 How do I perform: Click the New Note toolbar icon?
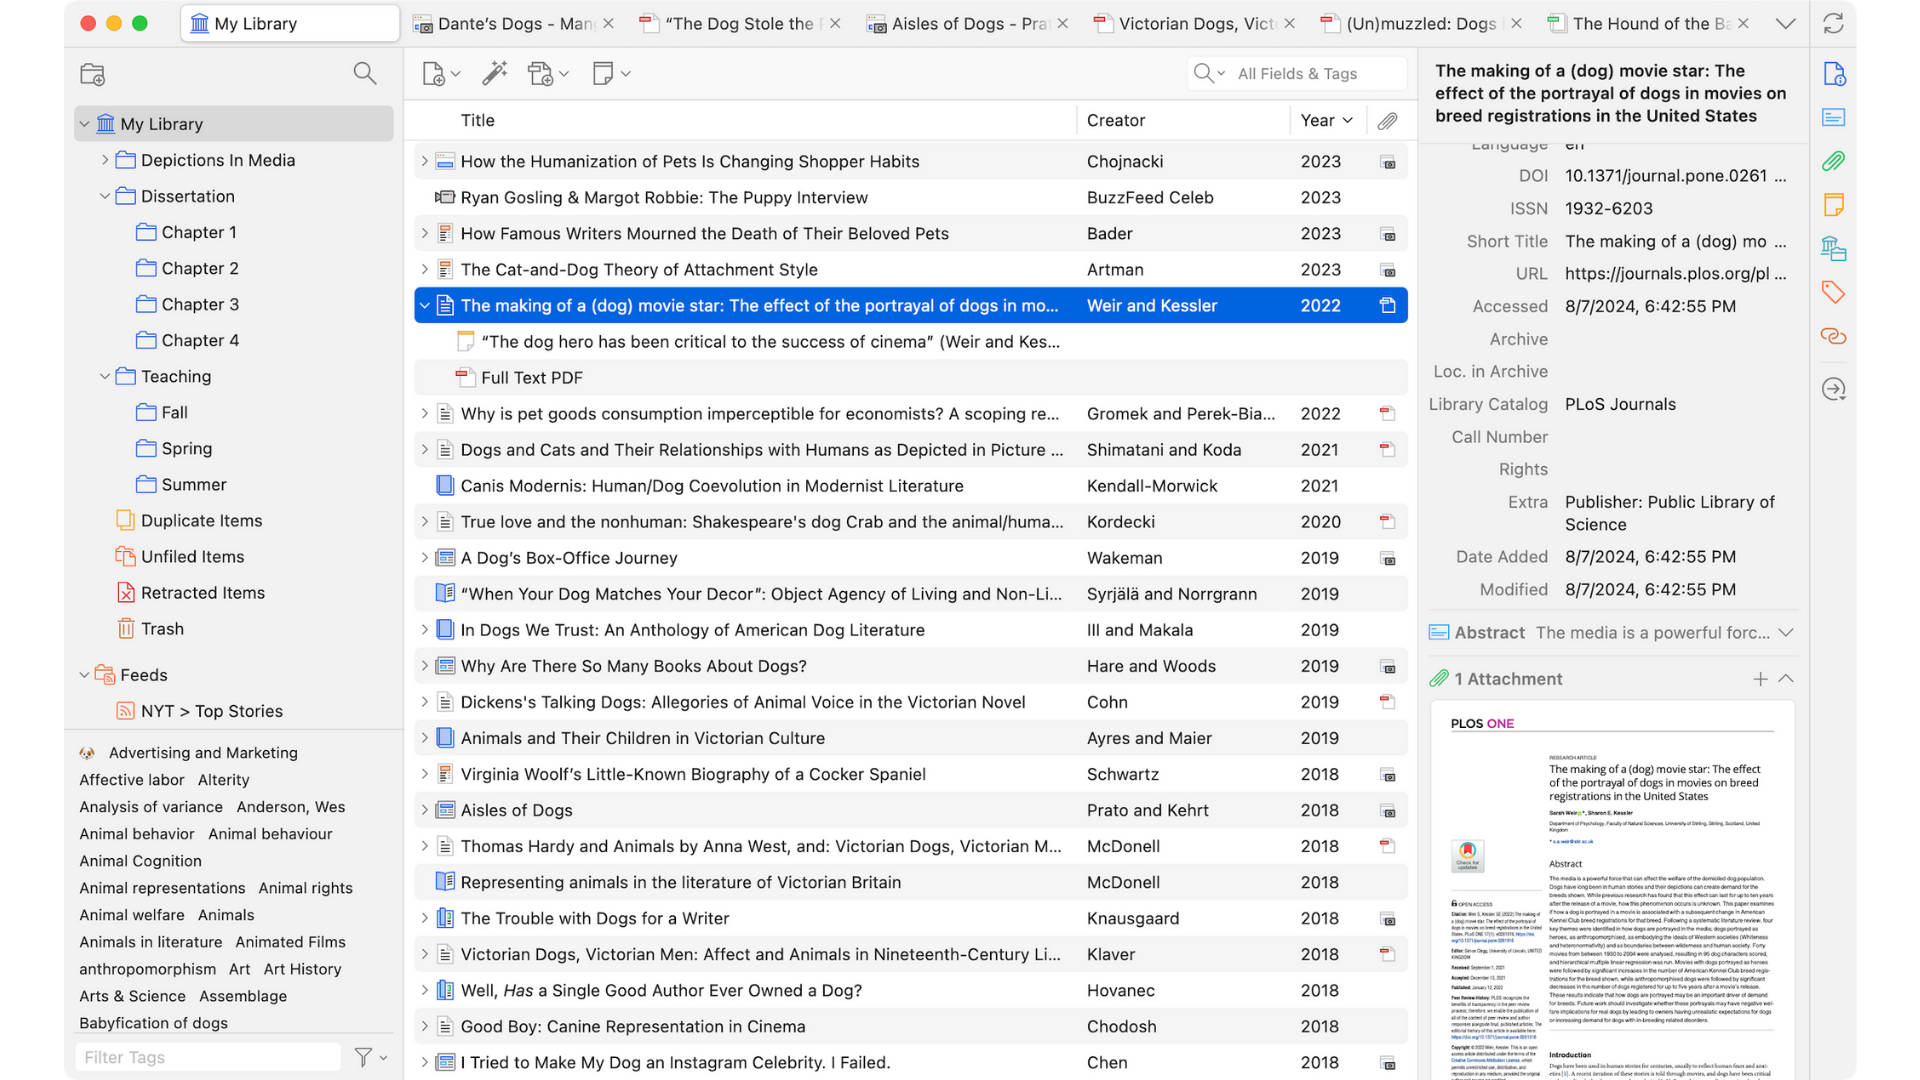click(x=602, y=74)
